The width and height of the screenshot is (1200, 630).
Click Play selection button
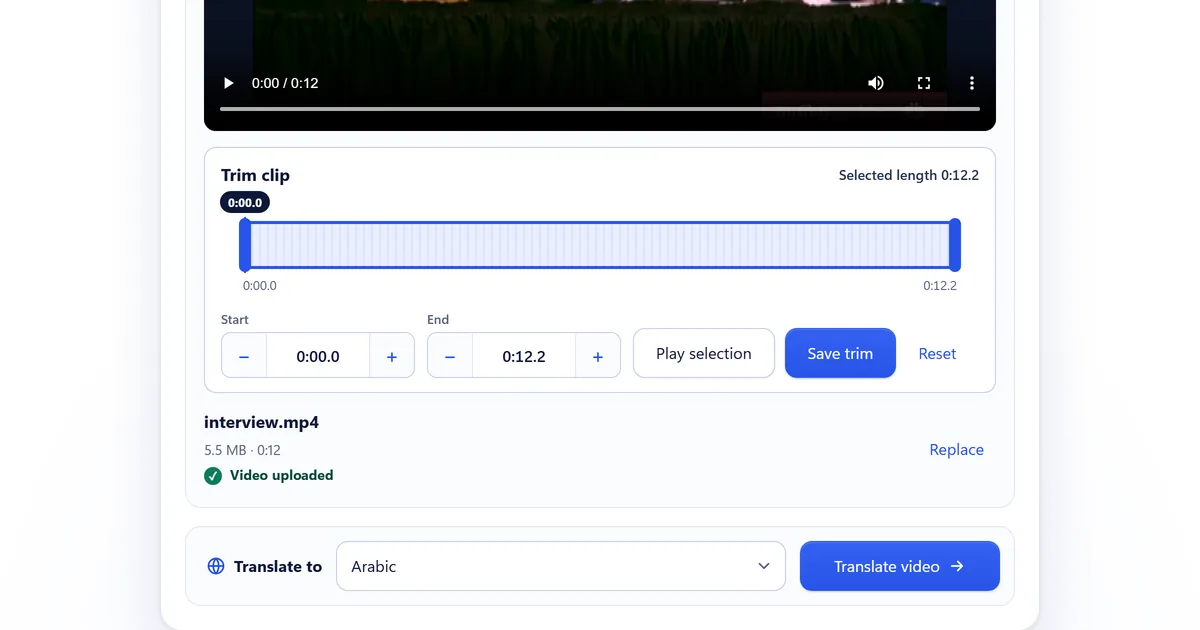pos(704,354)
